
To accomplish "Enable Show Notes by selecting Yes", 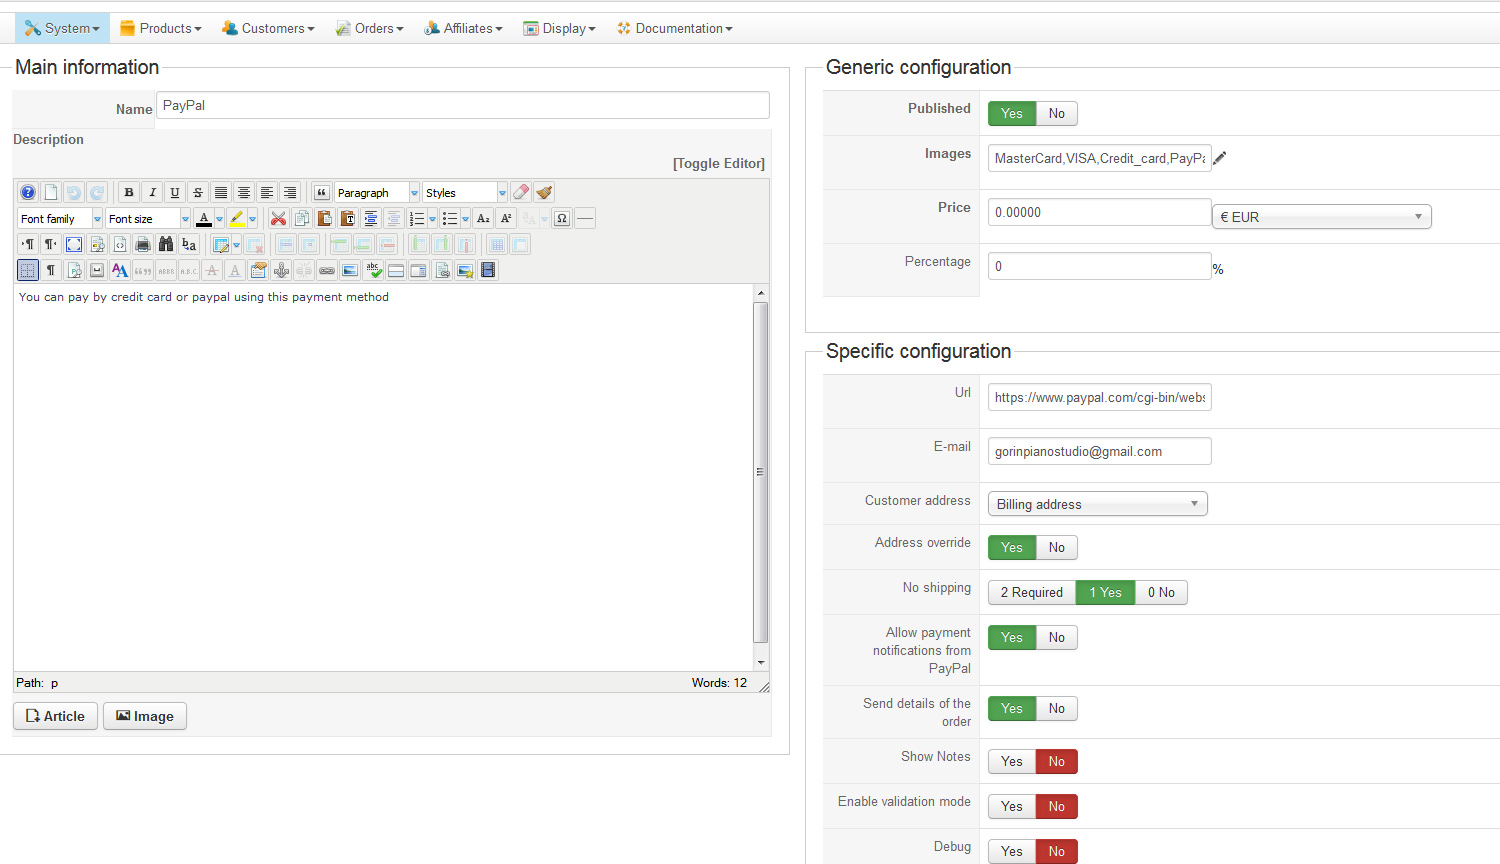I will pos(1012,762).
